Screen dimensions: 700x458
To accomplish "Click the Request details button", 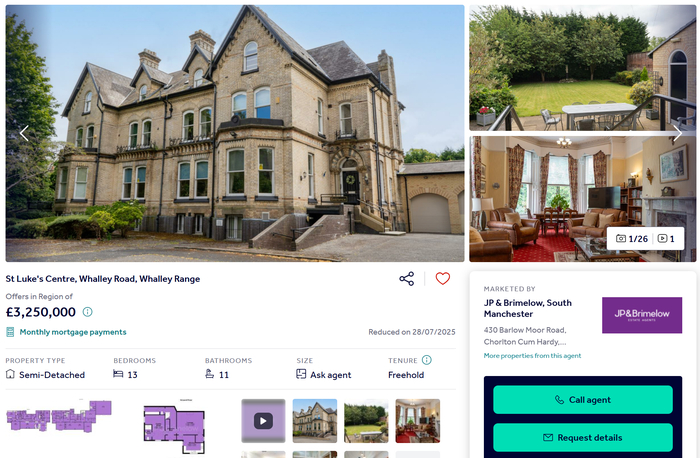I will (x=583, y=437).
